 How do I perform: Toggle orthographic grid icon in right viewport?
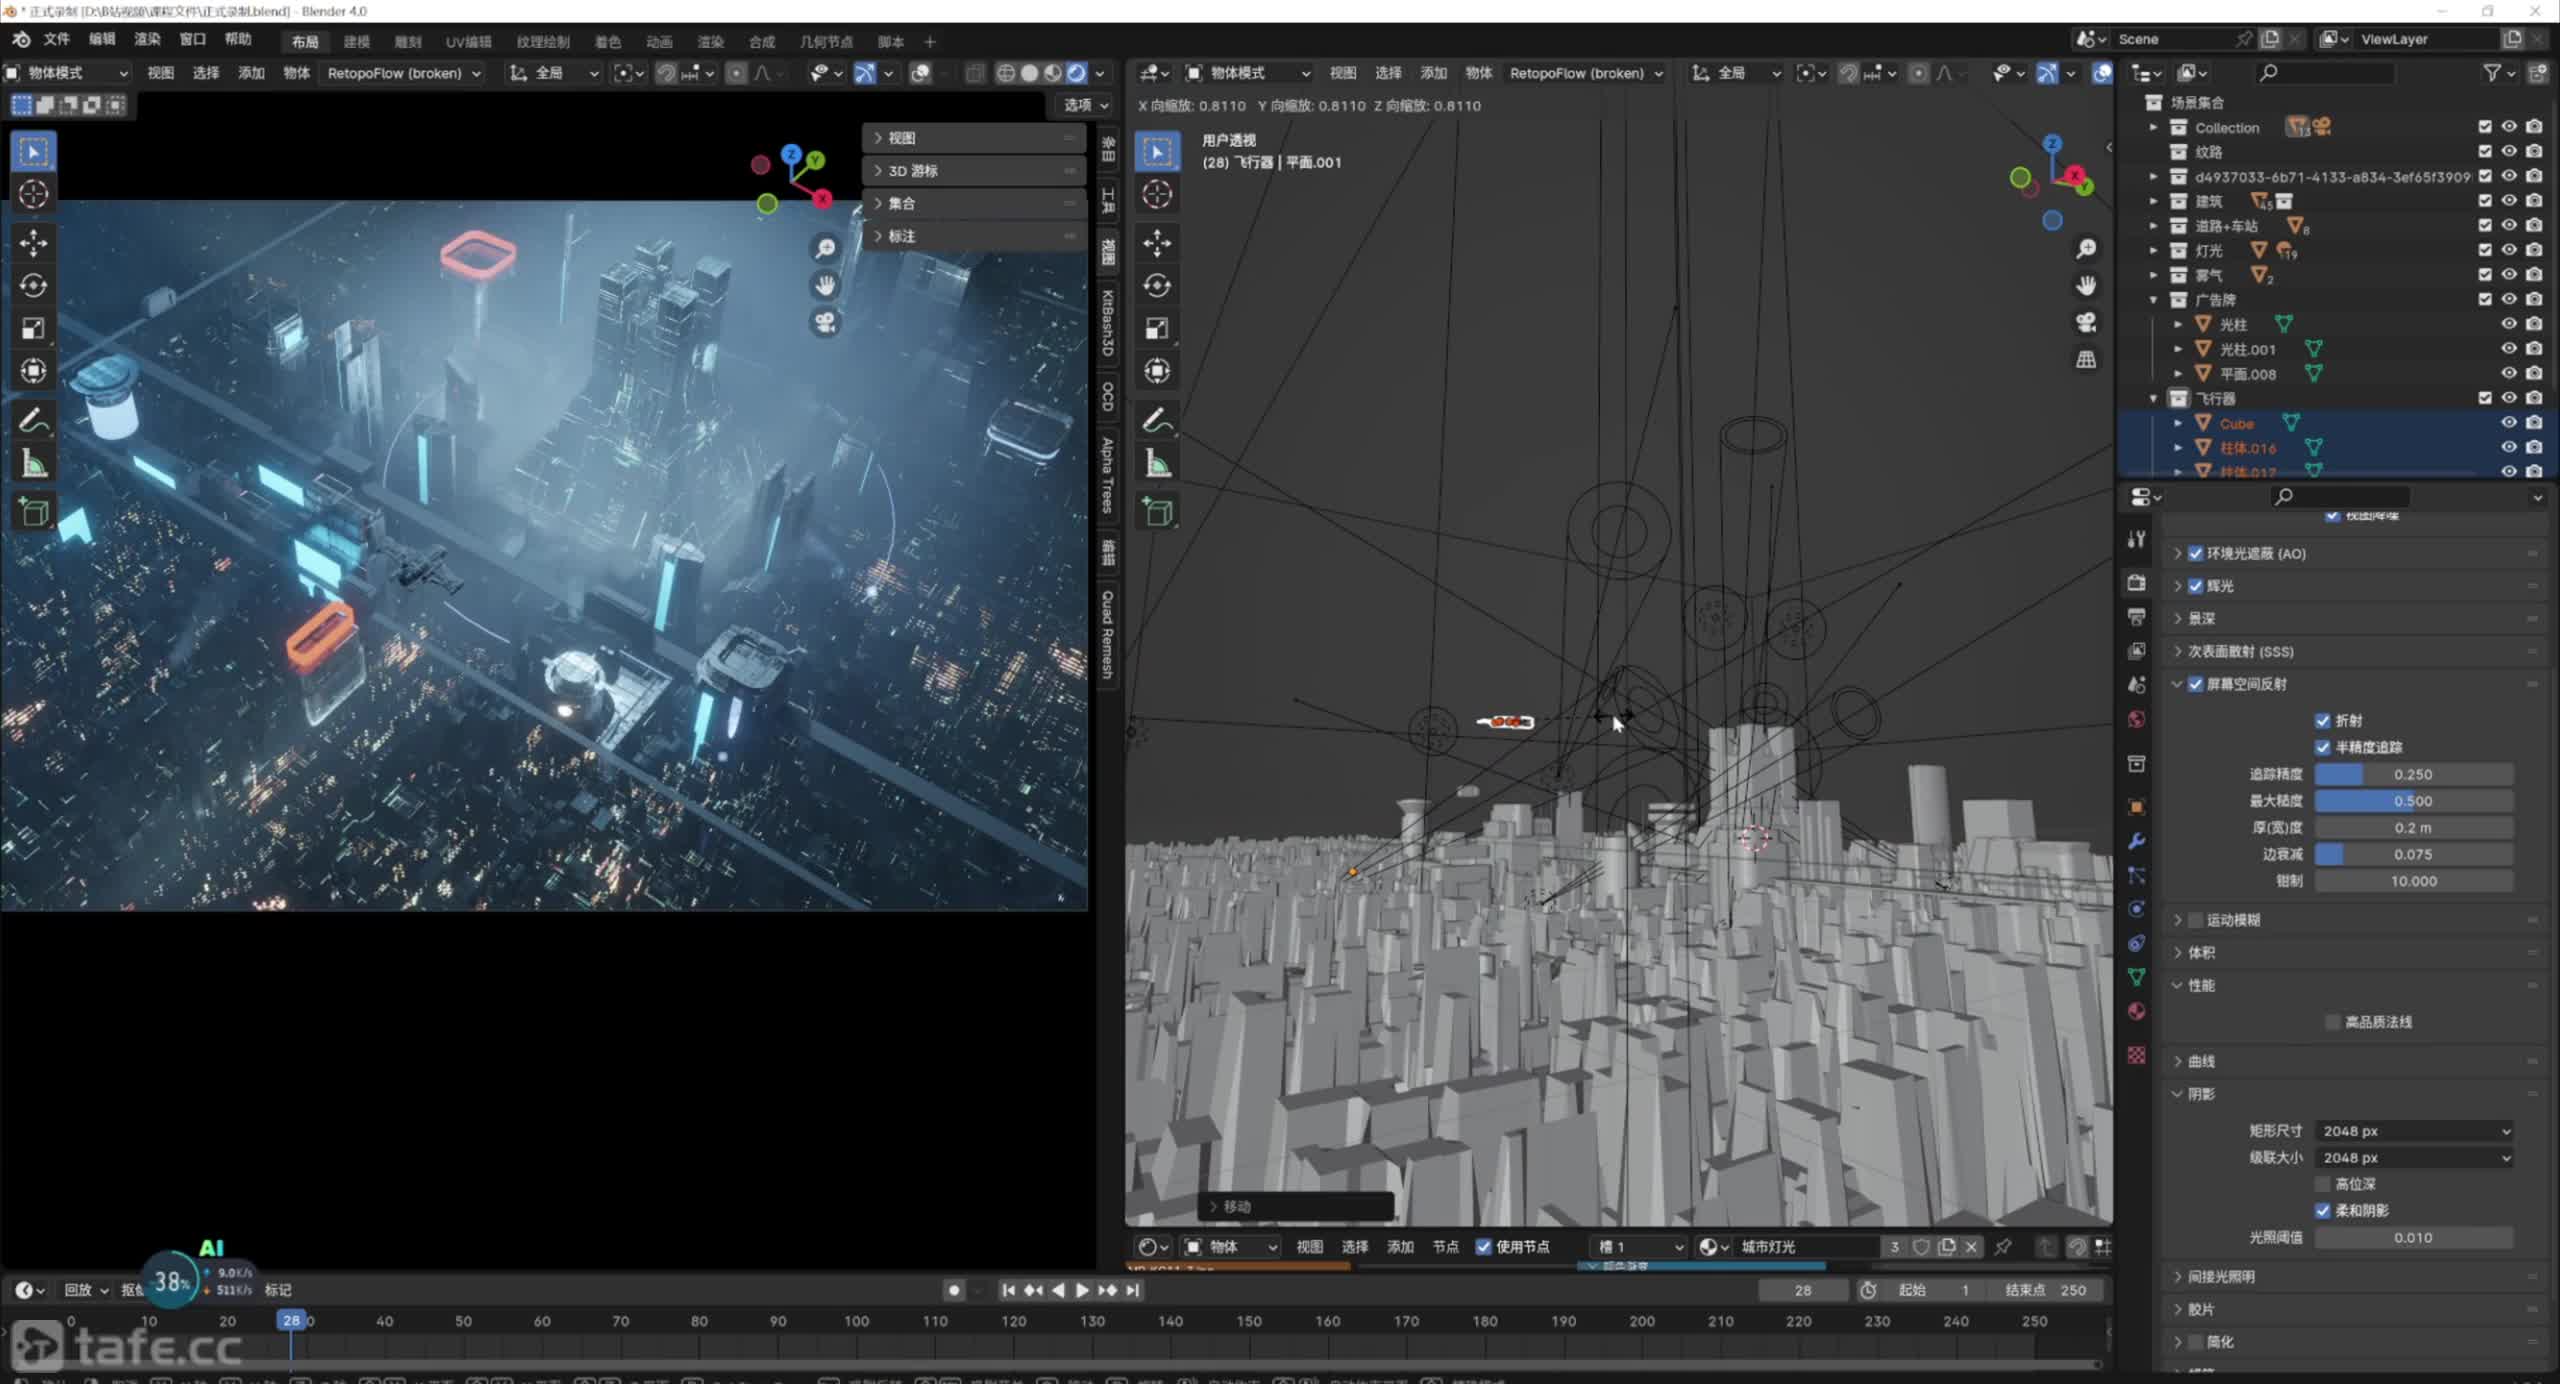click(x=2086, y=359)
